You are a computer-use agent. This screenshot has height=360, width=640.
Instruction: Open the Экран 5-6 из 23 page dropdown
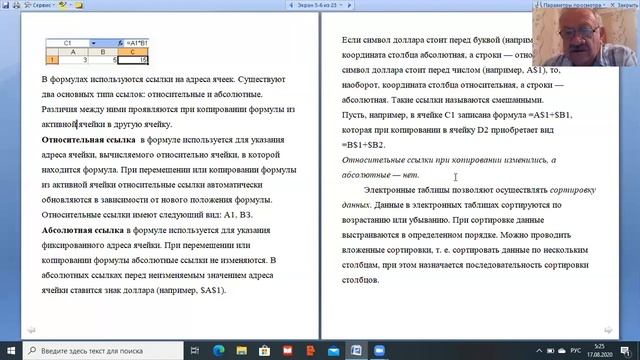click(320, 5)
